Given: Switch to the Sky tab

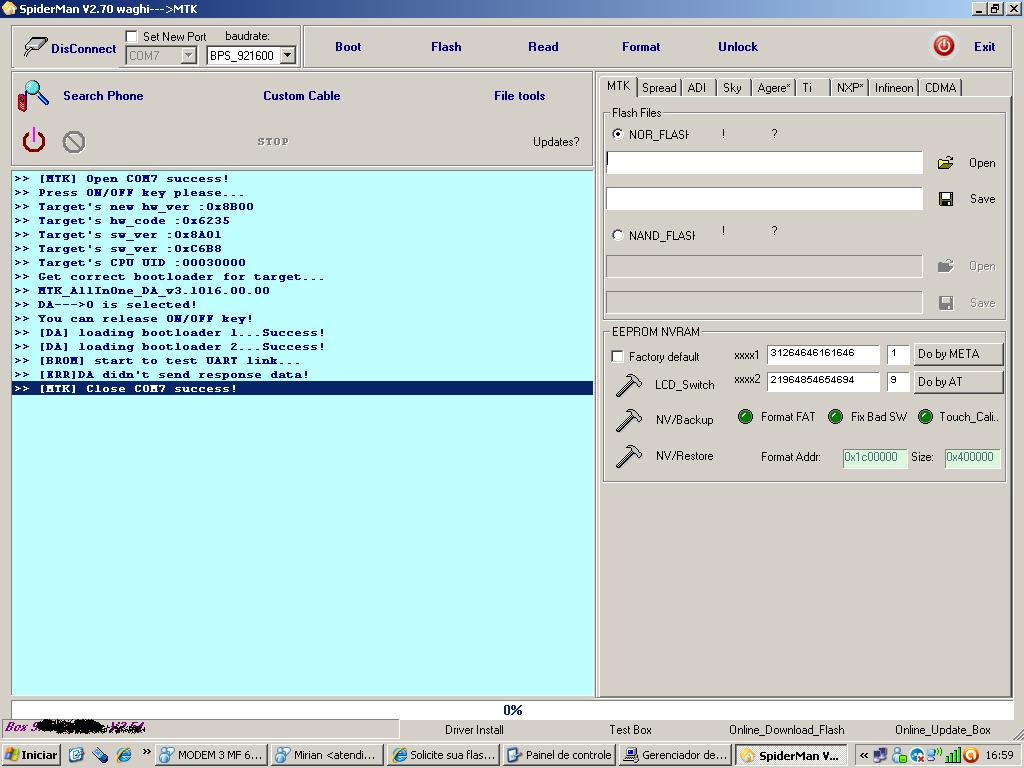Looking at the screenshot, I should point(732,88).
